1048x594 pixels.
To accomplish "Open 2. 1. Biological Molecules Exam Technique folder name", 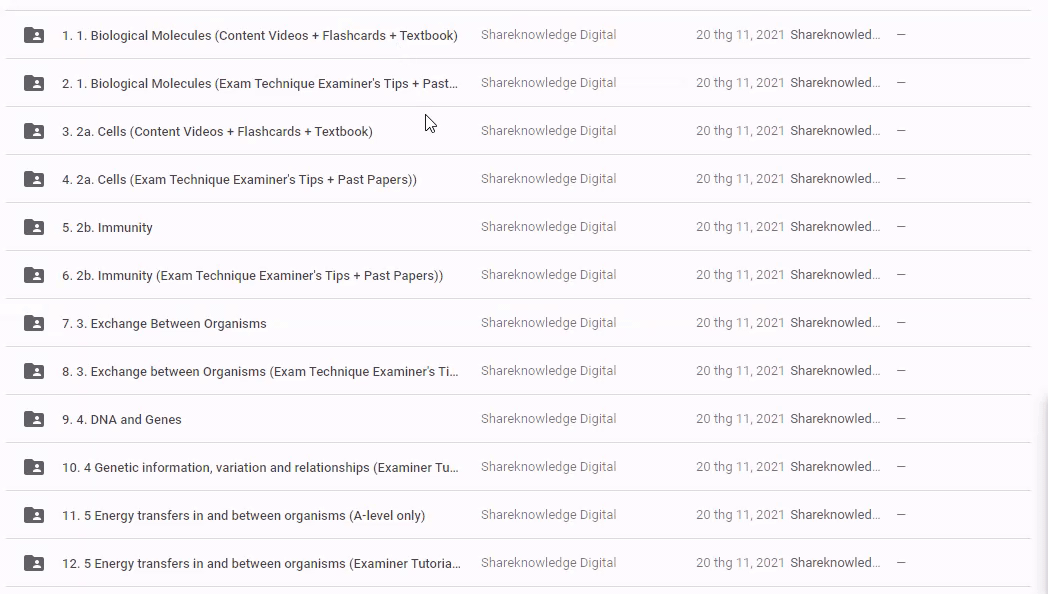I will (x=260, y=83).
